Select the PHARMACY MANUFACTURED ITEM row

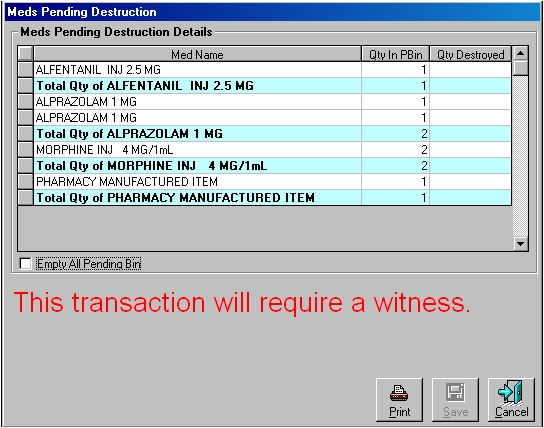264,182
